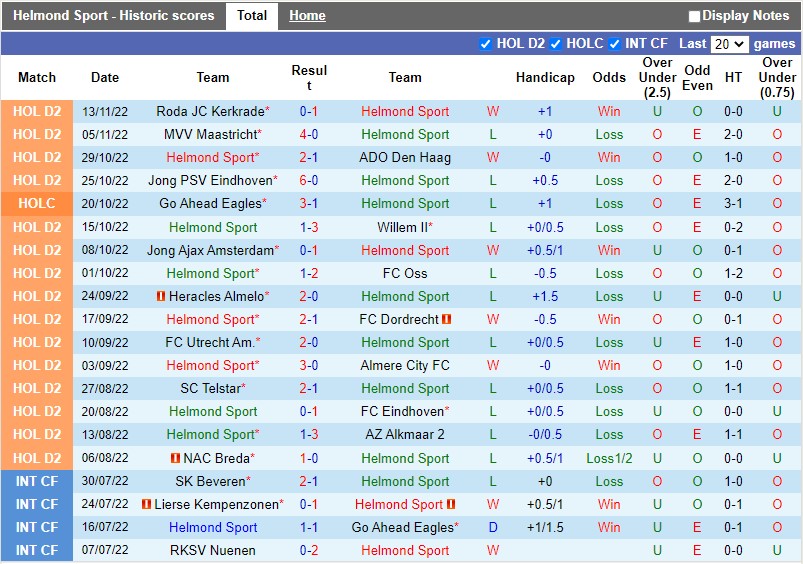This screenshot has height=564, width=803.
Task: Open Willem II team link
Action: click(x=403, y=227)
